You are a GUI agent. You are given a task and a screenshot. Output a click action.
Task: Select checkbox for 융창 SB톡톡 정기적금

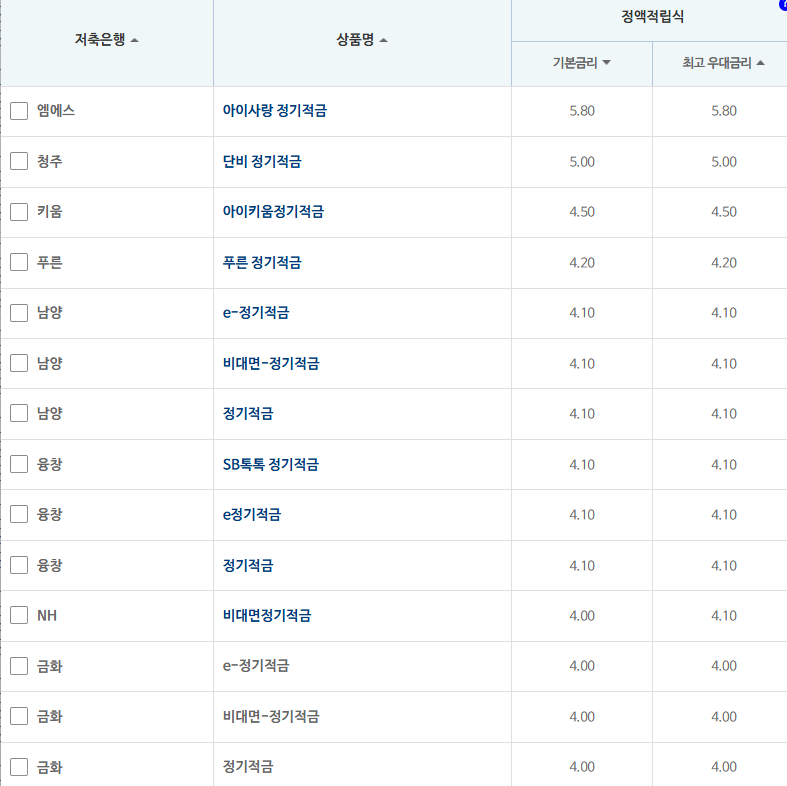click(19, 464)
